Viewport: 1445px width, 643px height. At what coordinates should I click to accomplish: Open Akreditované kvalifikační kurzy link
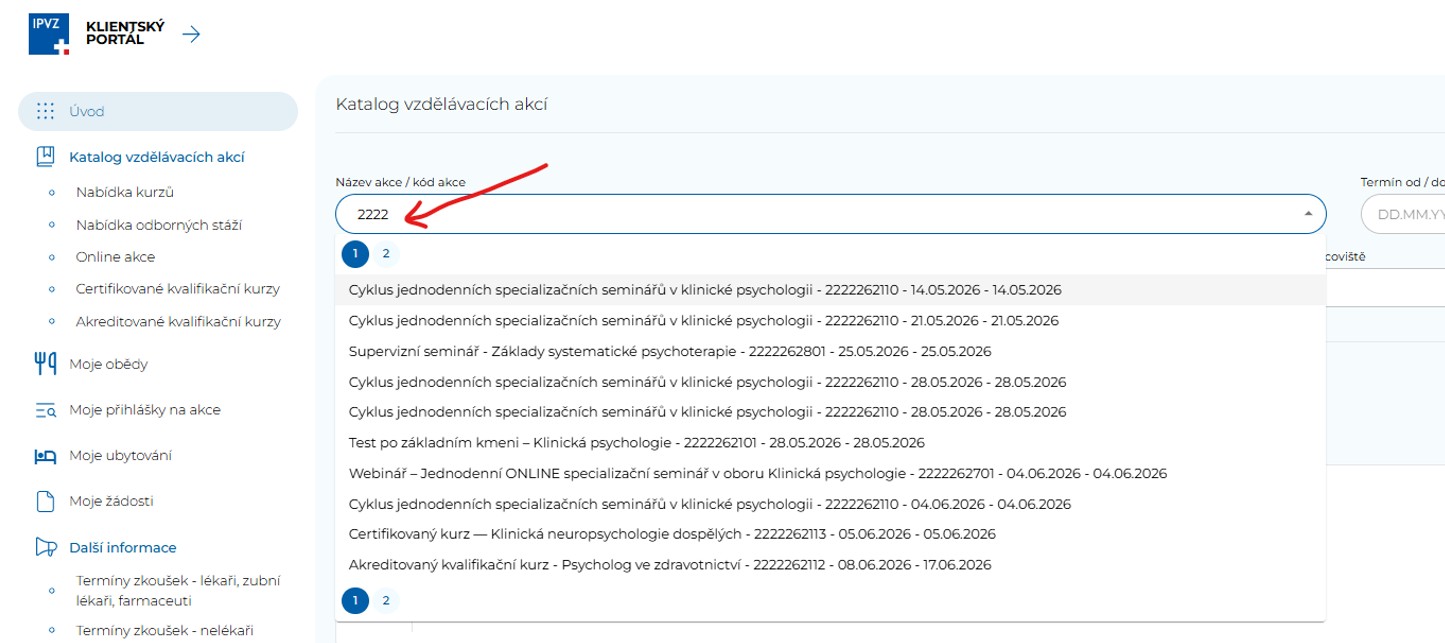178,322
